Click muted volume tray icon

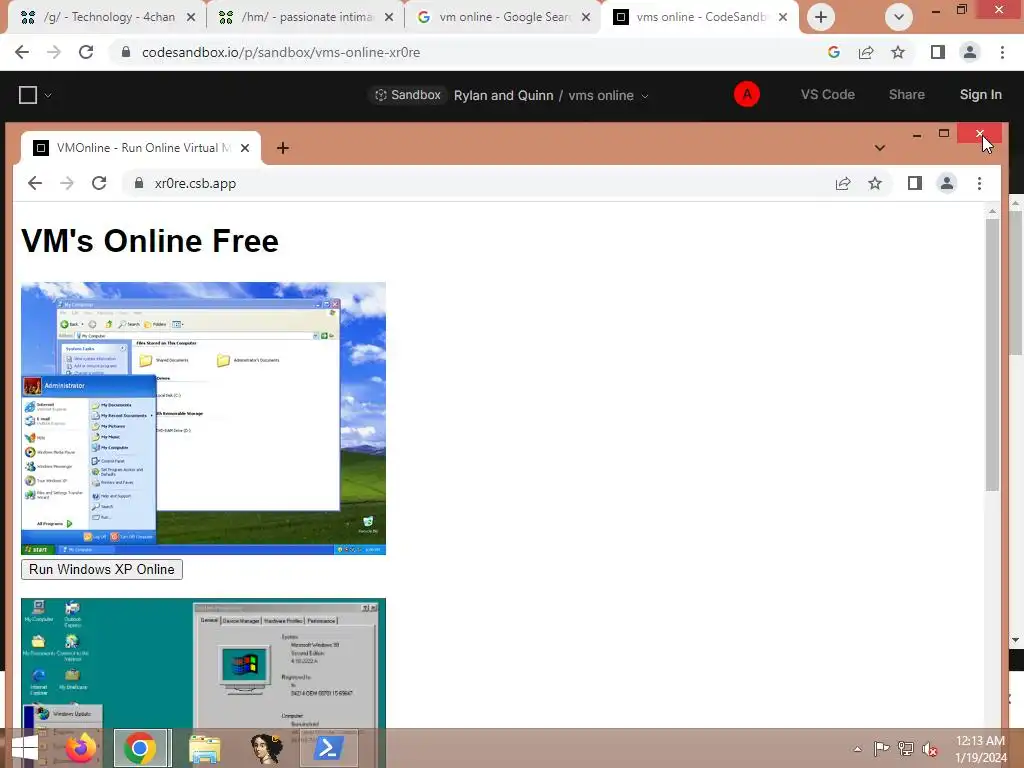(929, 749)
